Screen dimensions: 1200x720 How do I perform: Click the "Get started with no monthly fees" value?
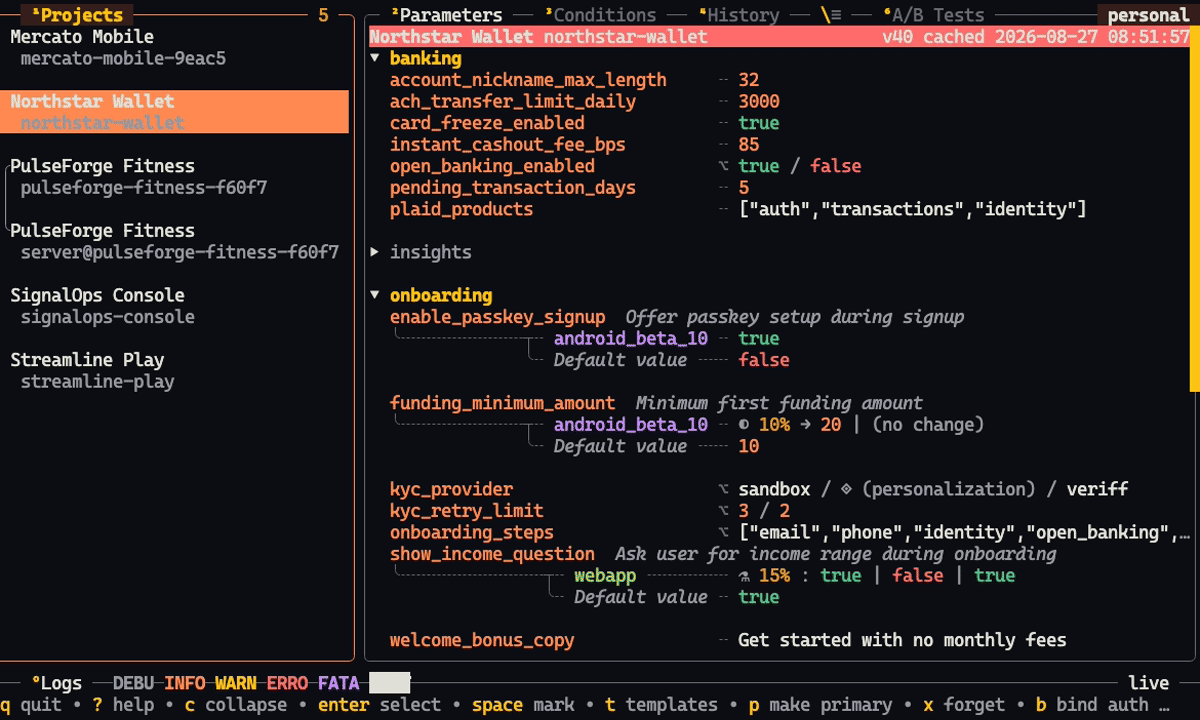point(902,640)
